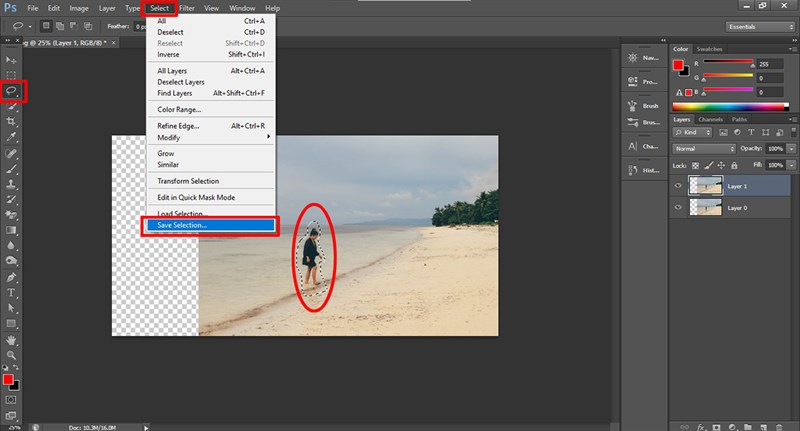
Task: Toggle lock transparent pixels
Action: tap(695, 165)
